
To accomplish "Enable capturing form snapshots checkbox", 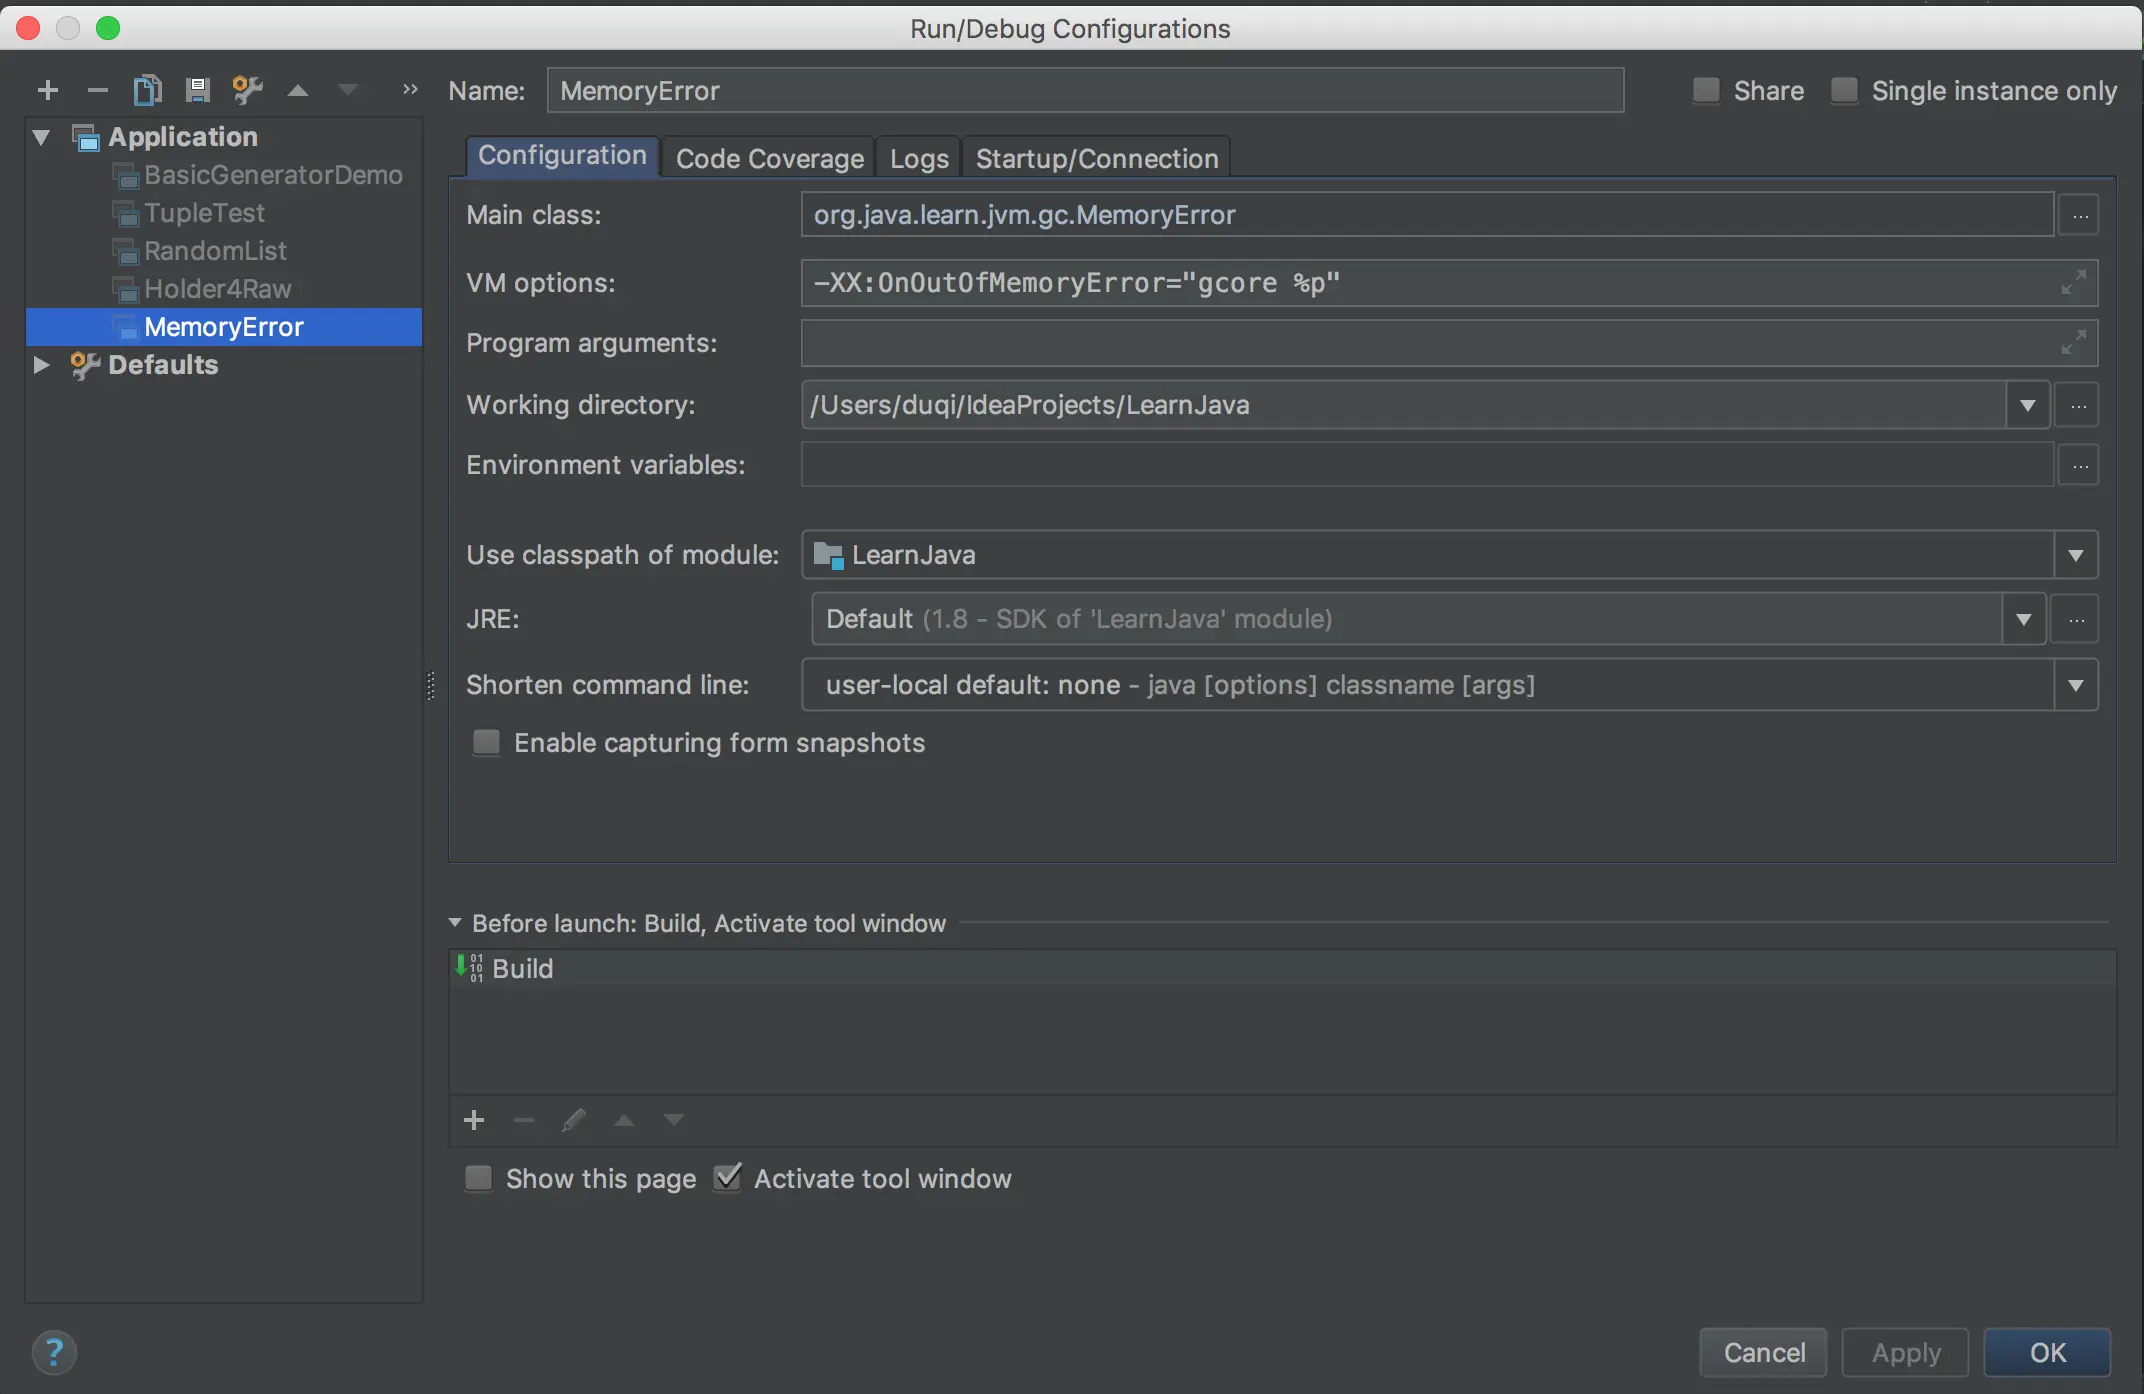I will pyautogui.click(x=486, y=742).
